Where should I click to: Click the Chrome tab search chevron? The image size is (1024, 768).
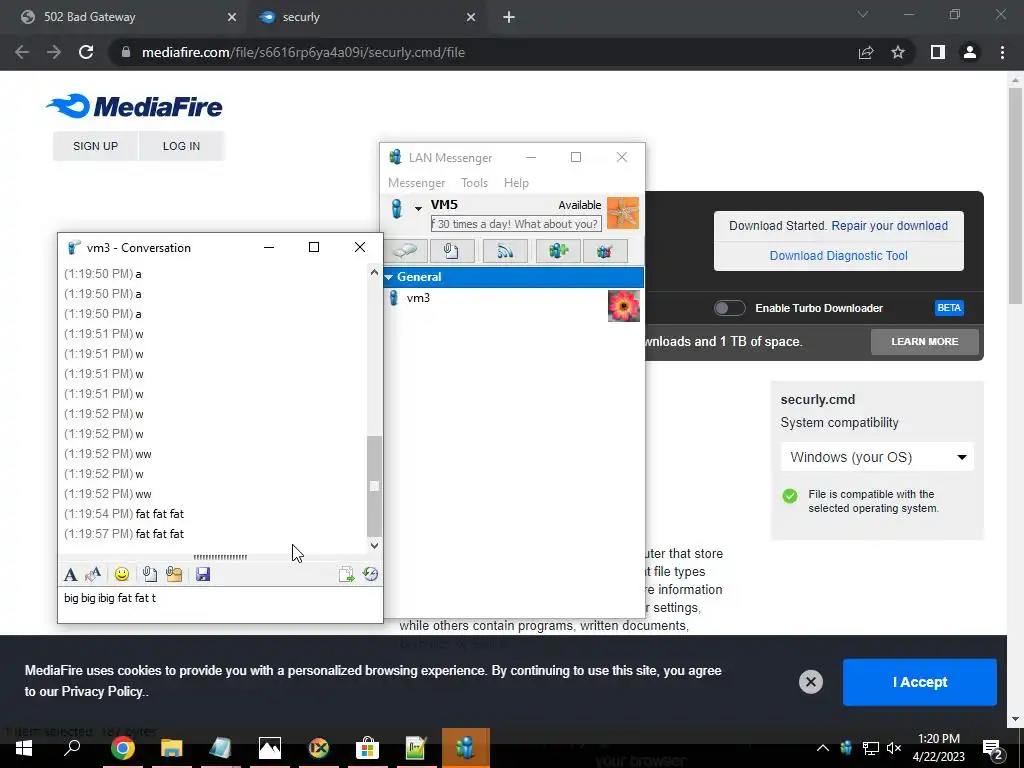863,14
